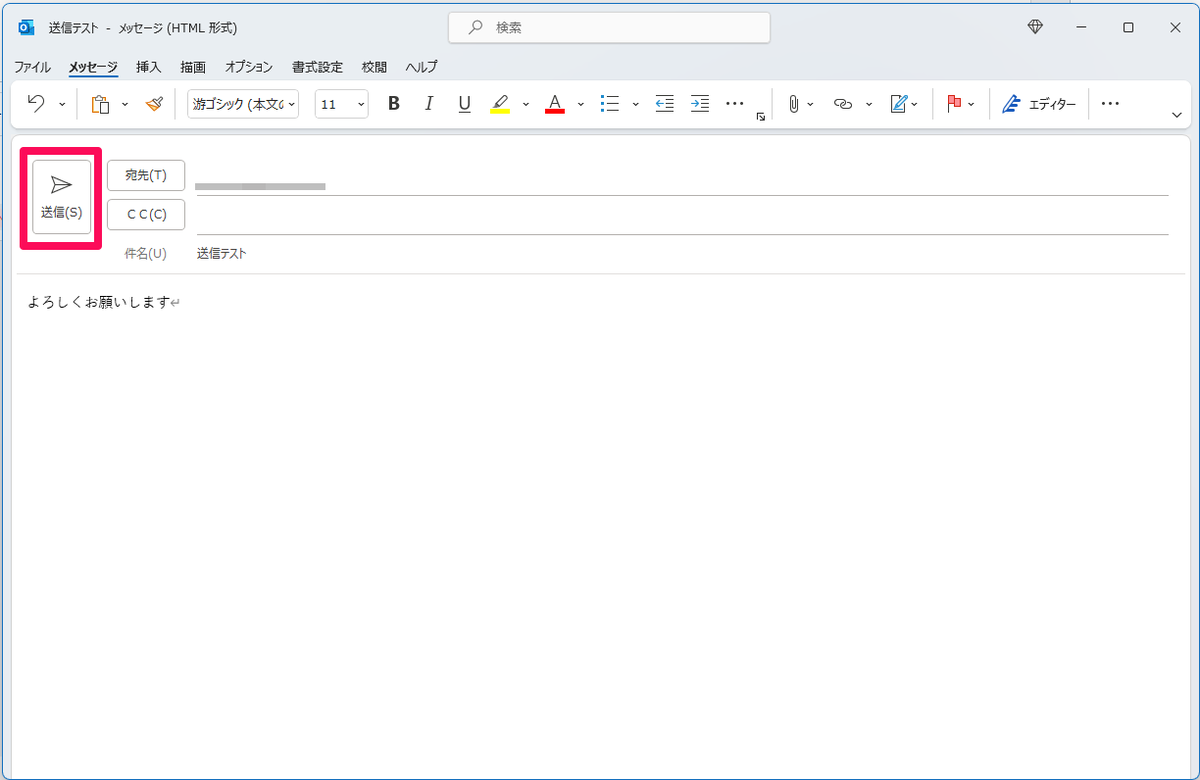This screenshot has width=1200, height=780.
Task: Click the body text よろしくお願いします
Action: (x=100, y=302)
